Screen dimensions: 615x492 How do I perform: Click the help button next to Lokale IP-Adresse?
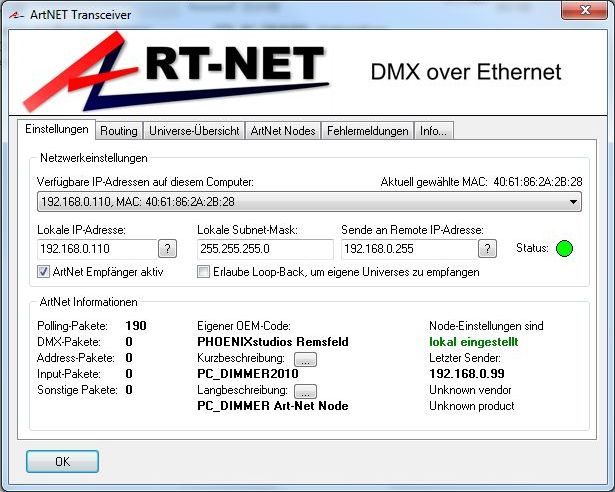click(169, 249)
